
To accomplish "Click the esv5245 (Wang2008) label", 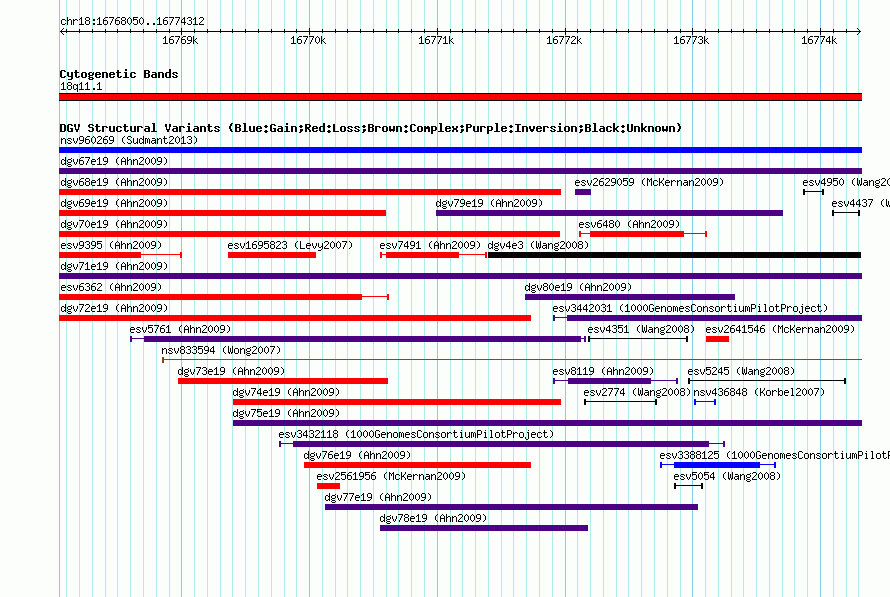I will point(741,371).
